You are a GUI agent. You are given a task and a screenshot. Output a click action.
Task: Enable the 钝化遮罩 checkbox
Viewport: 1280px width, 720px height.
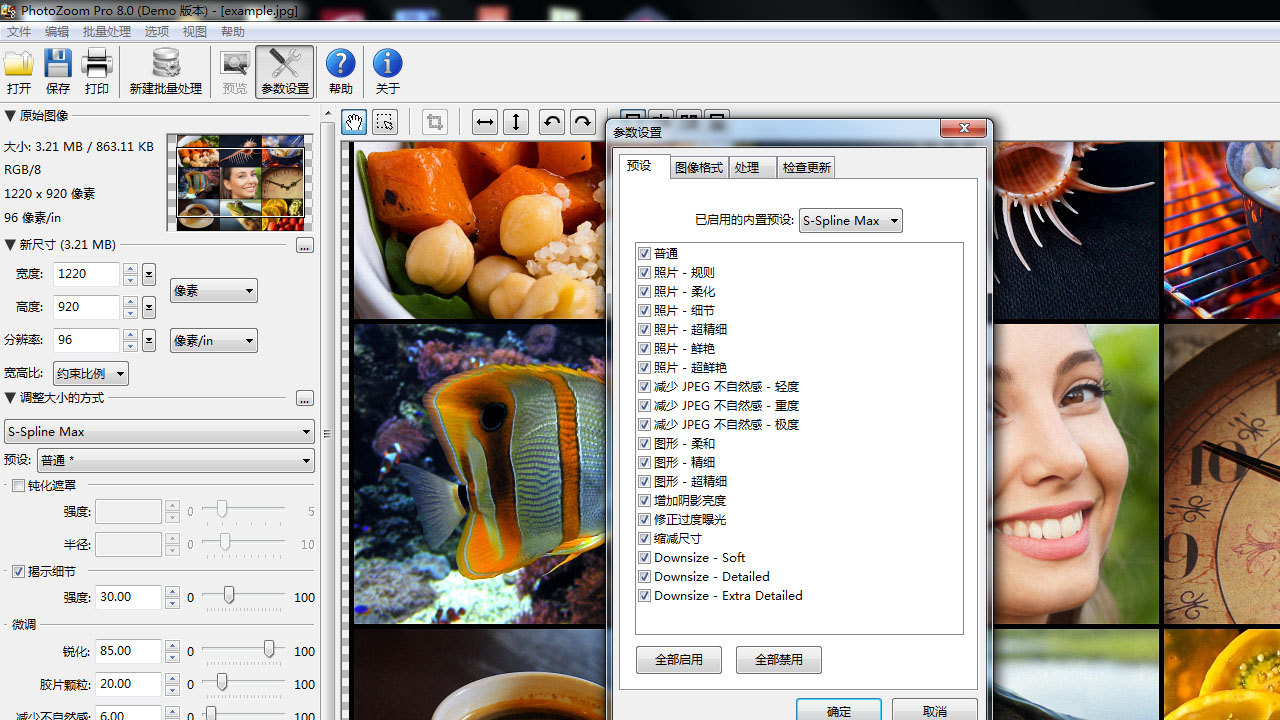18,485
